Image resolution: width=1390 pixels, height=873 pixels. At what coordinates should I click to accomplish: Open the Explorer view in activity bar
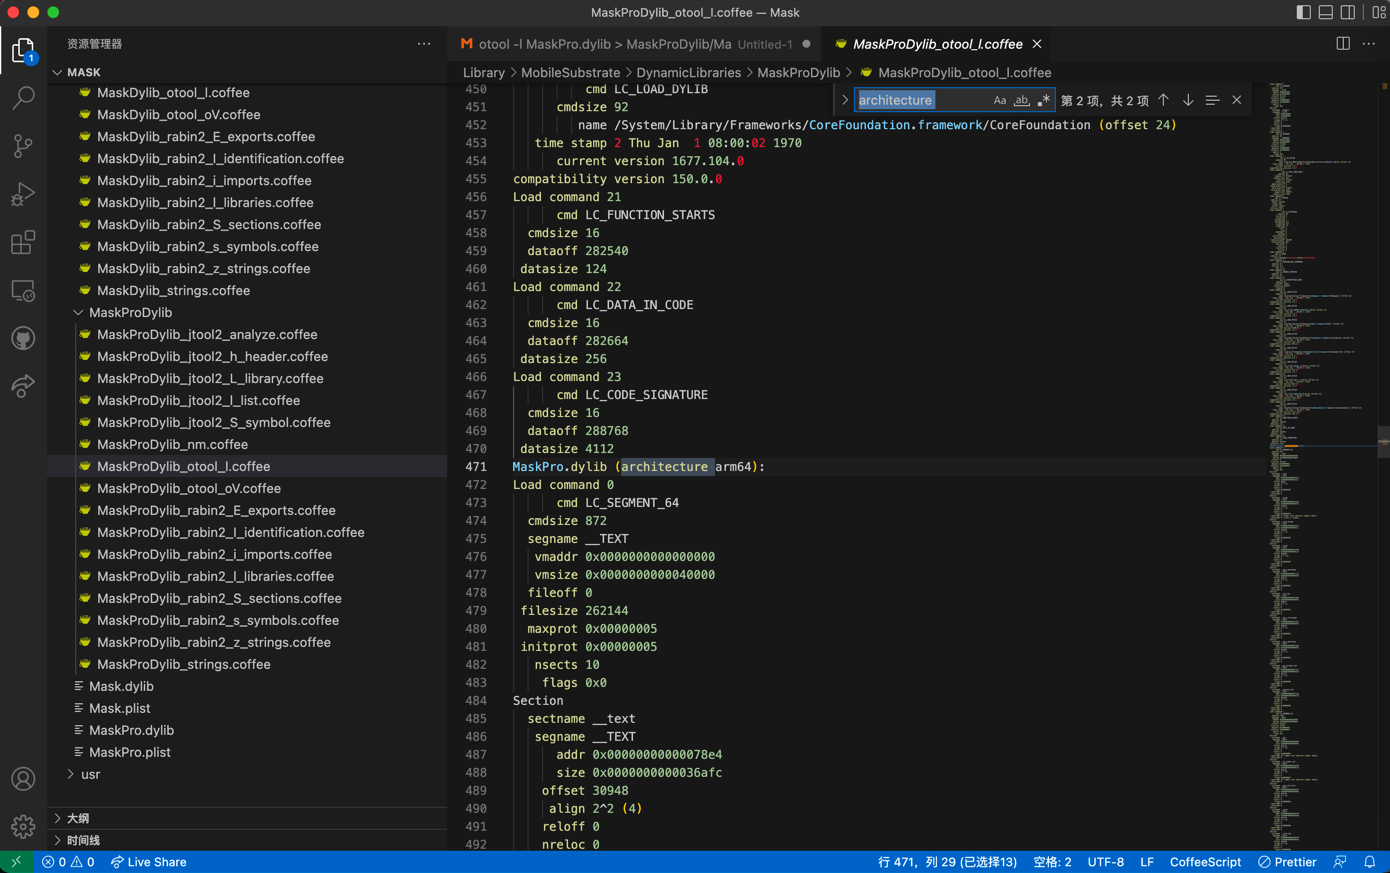coord(23,49)
